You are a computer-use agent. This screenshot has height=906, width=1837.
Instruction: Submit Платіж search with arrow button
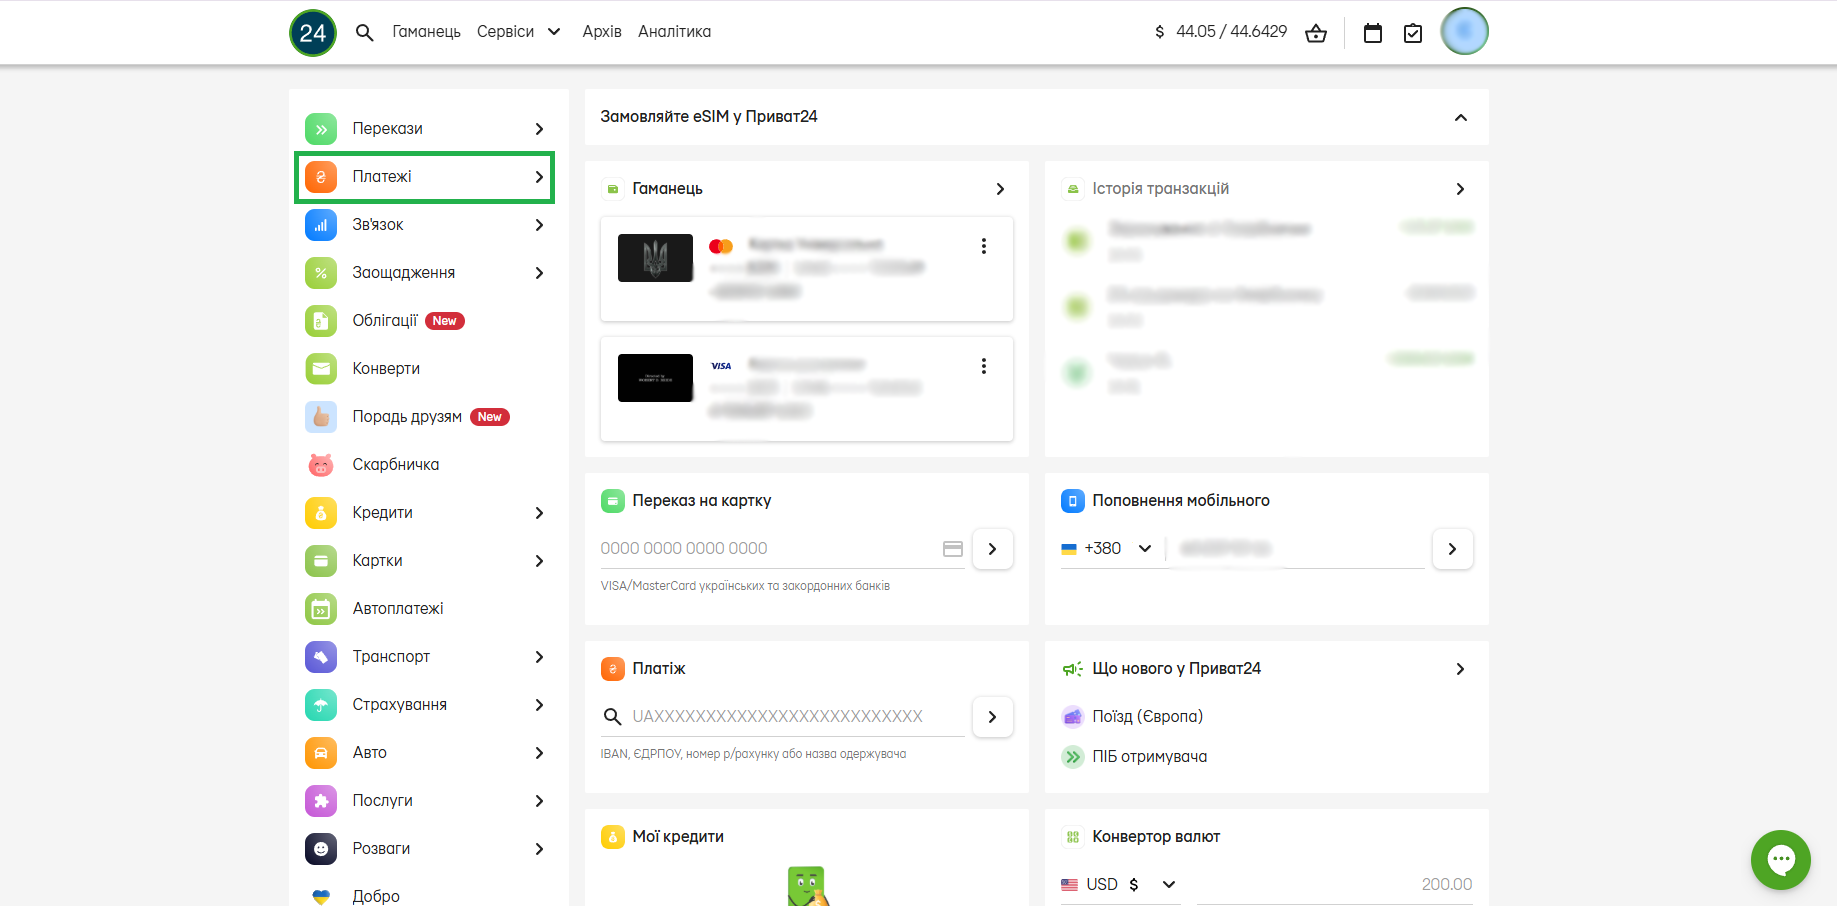[x=993, y=717]
